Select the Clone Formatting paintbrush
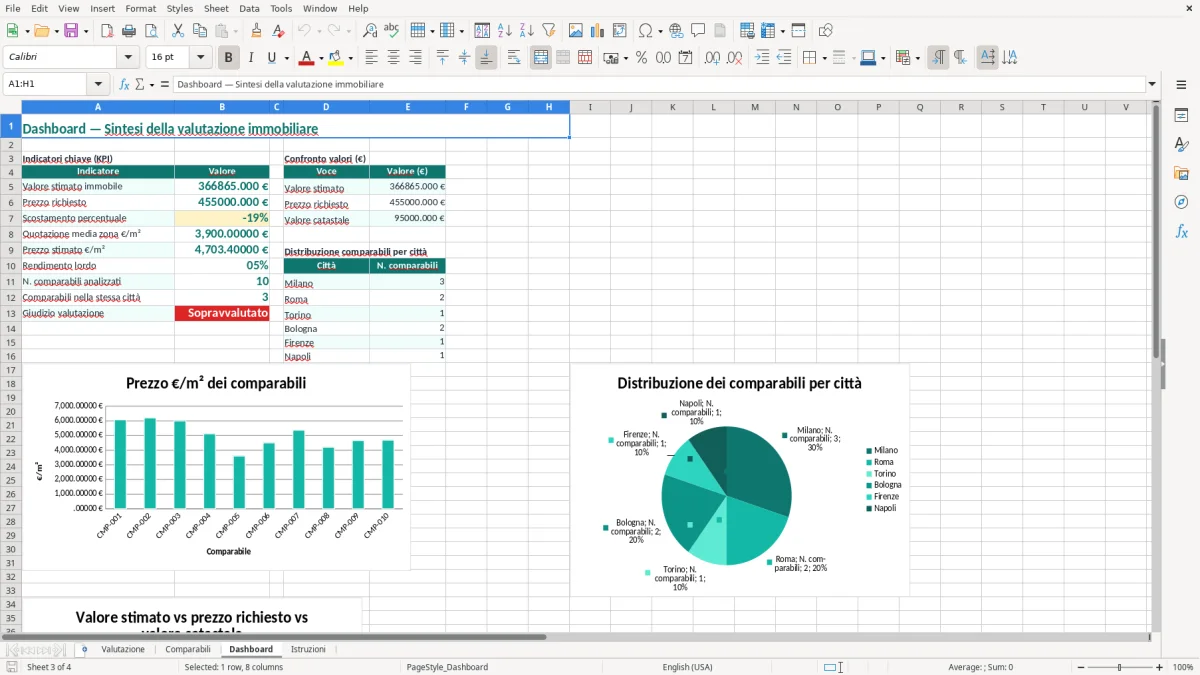 [x=256, y=31]
